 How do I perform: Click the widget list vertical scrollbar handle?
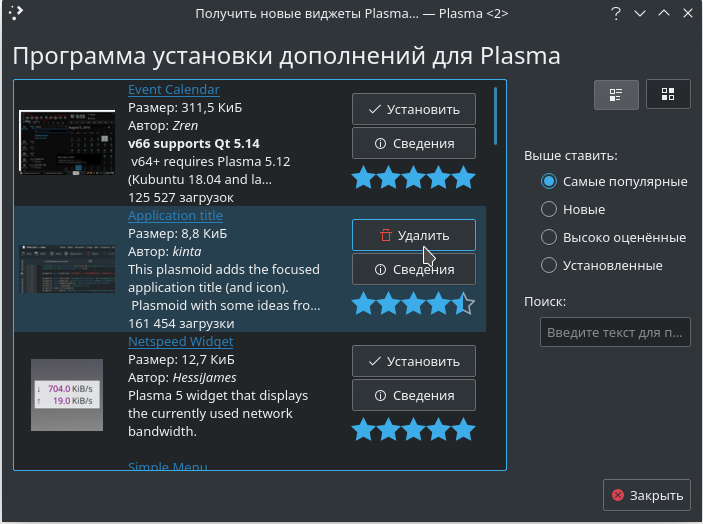pos(495,116)
